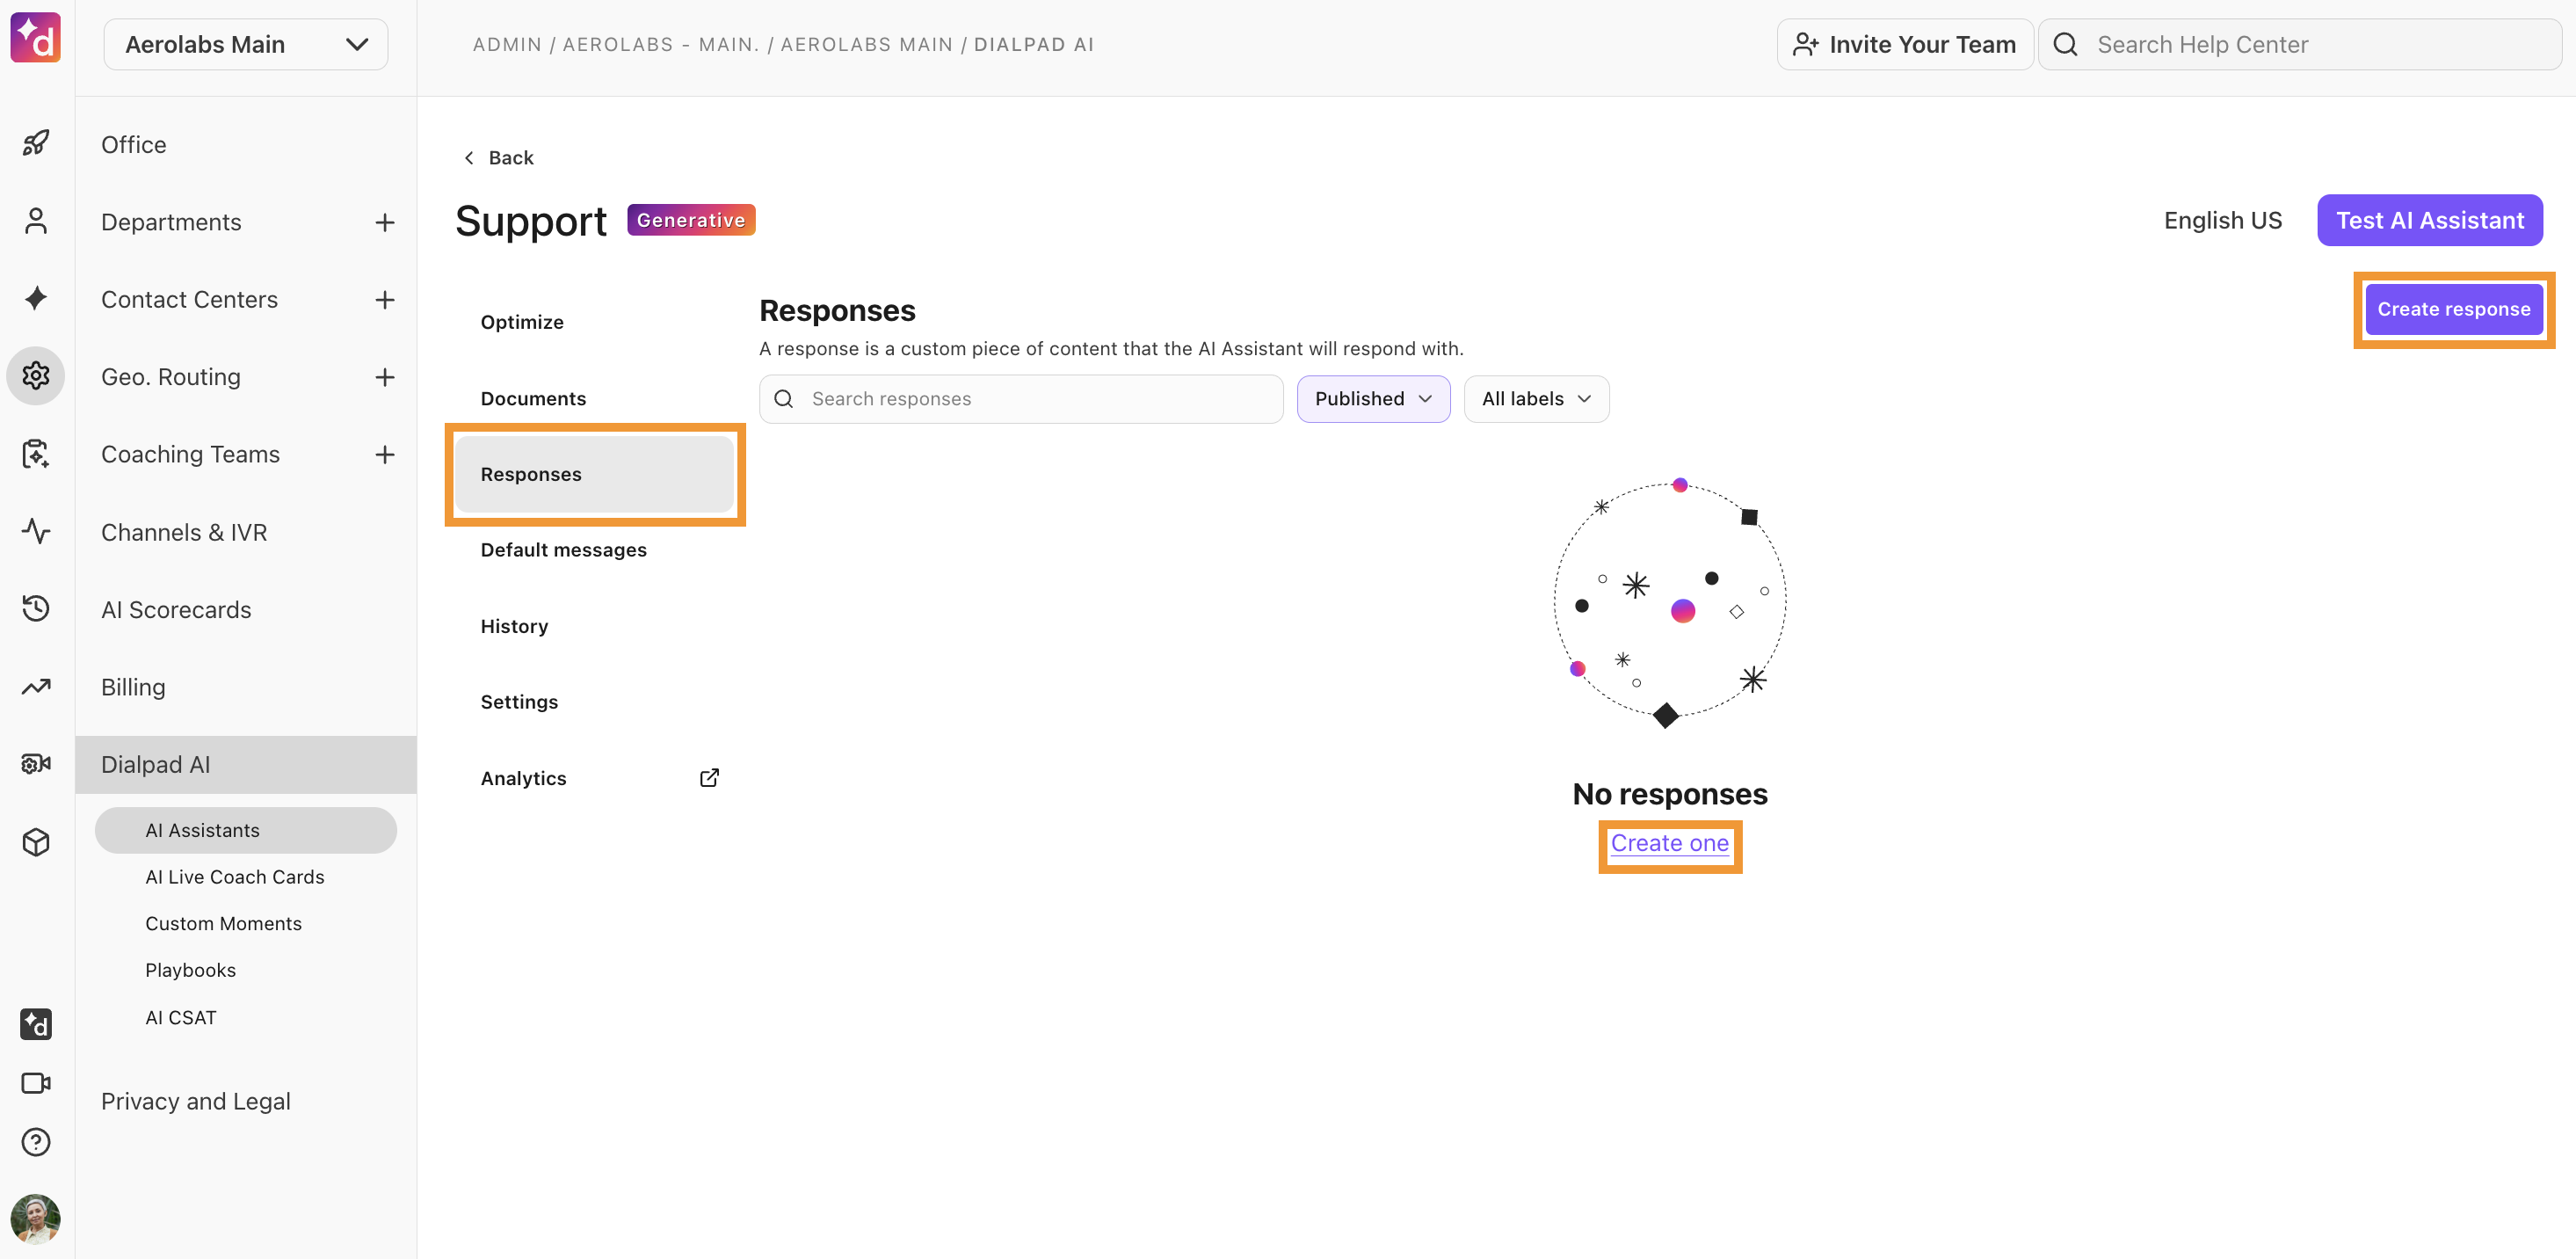Open Coaching Teams in the sidebar
Image resolution: width=2576 pixels, height=1259 pixels.
coord(190,455)
